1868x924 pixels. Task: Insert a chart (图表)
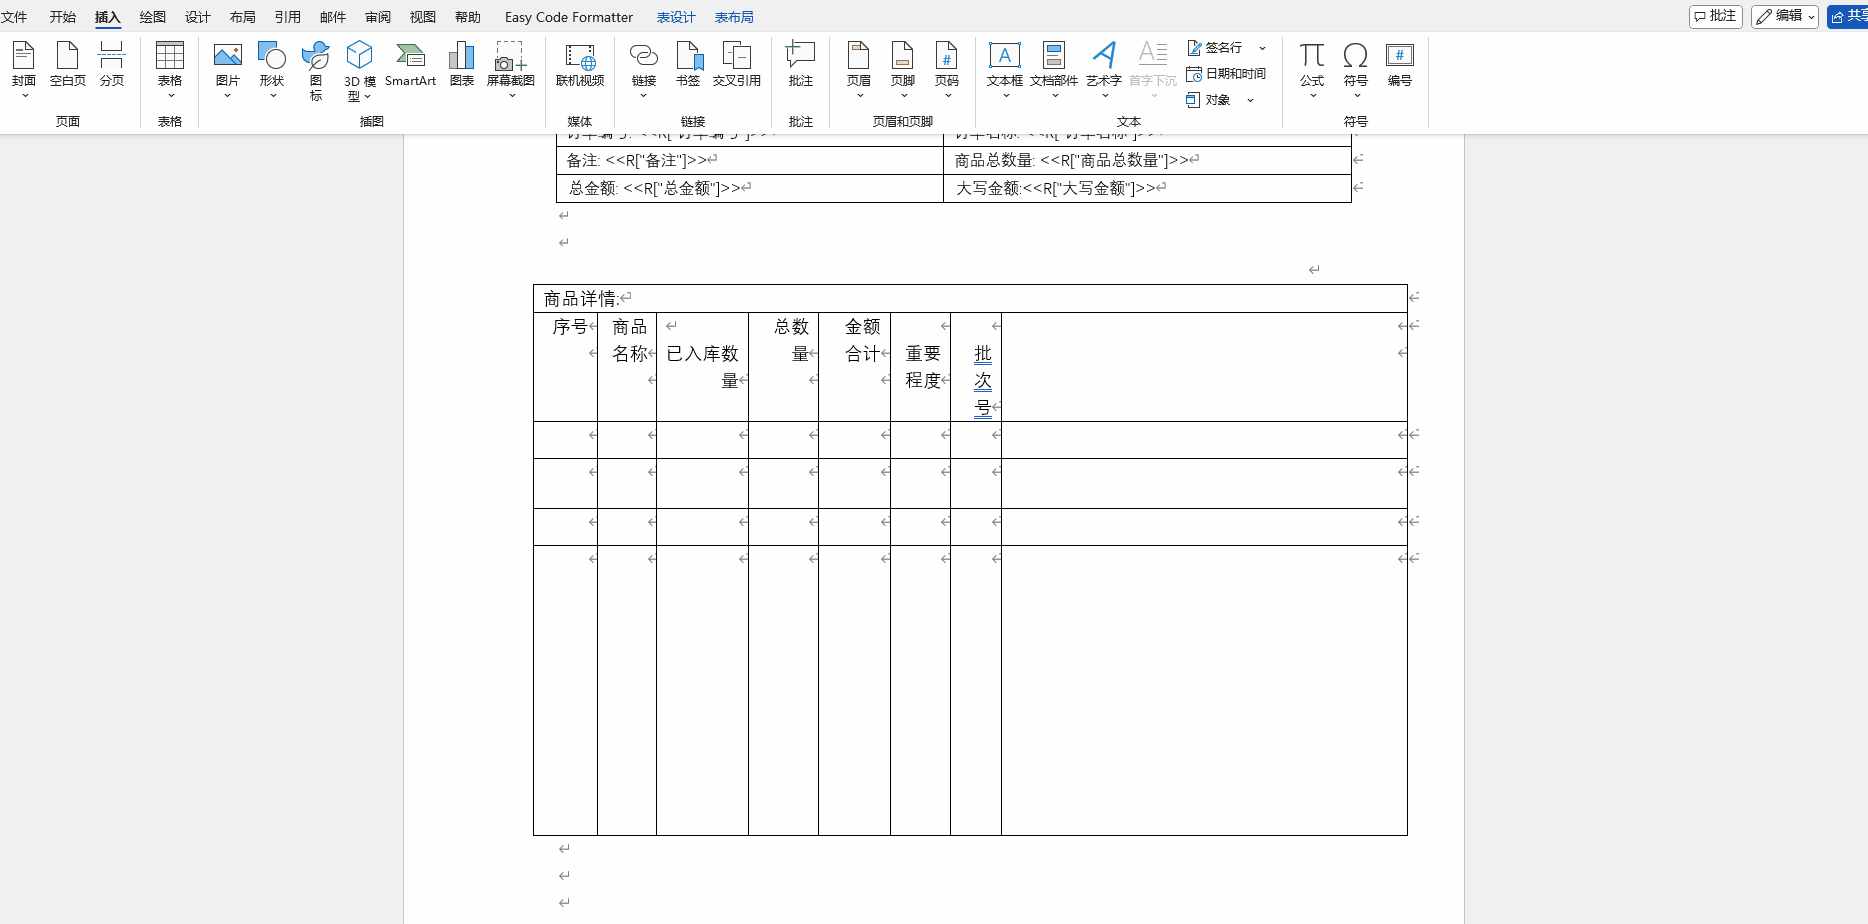click(462, 65)
